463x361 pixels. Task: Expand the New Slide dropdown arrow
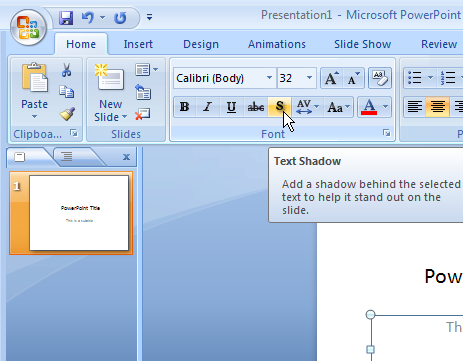[125, 117]
